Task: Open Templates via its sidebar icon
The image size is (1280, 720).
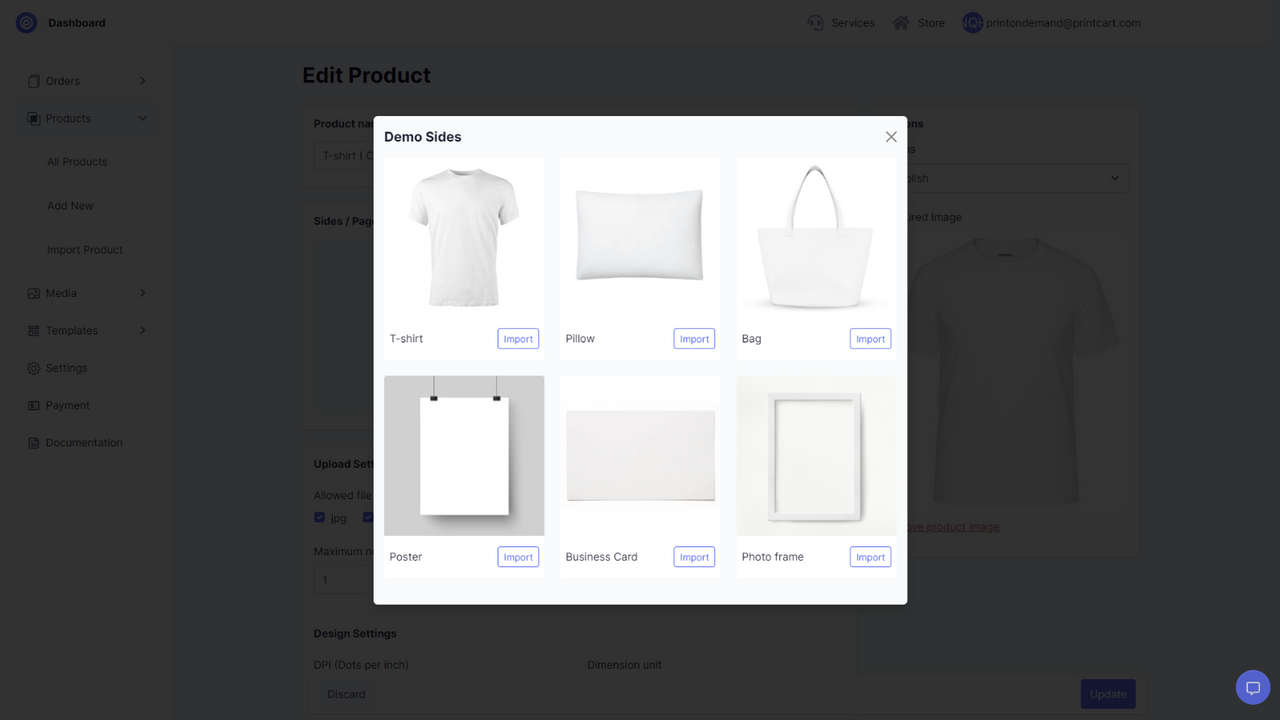Action: pos(33,330)
